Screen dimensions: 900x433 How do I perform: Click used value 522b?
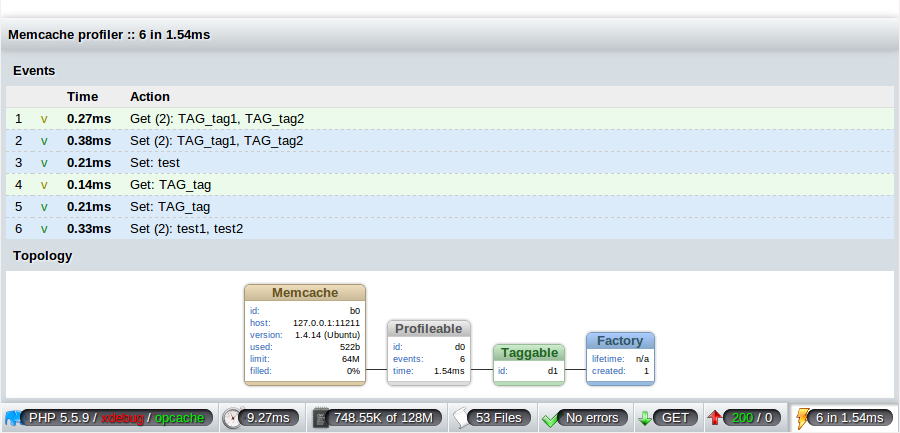pyautogui.click(x=350, y=347)
